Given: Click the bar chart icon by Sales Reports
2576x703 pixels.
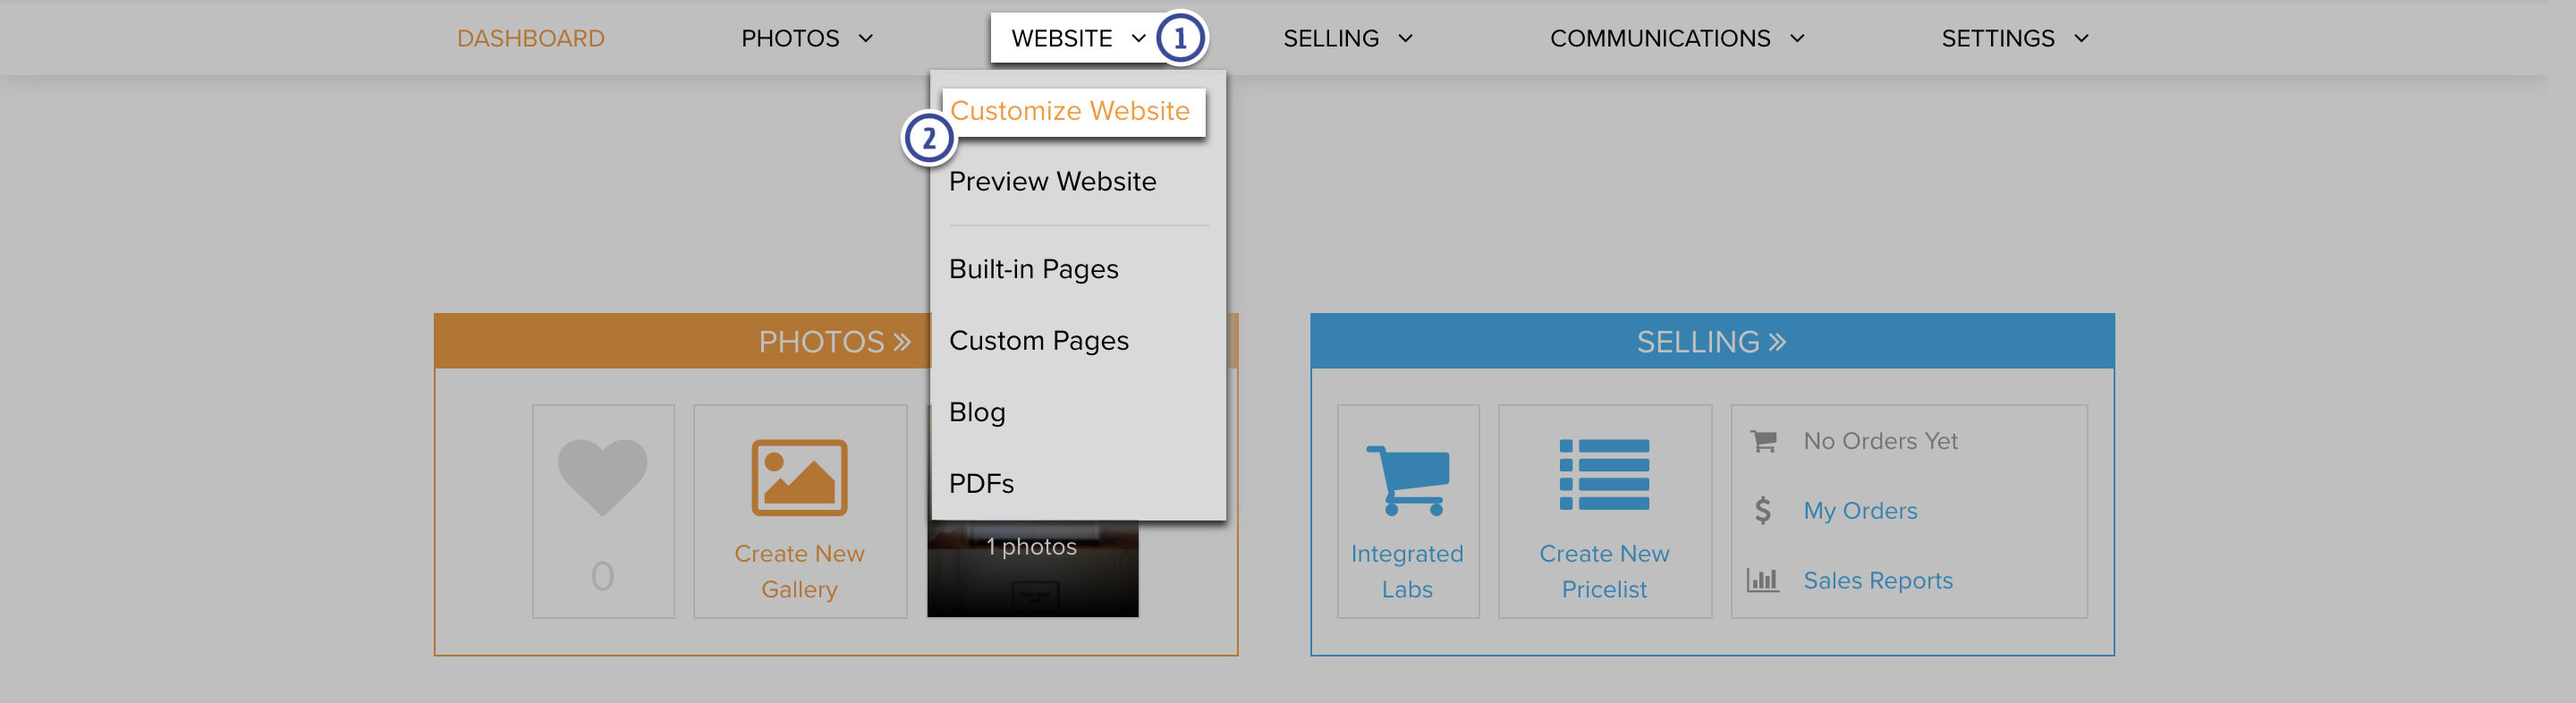Looking at the screenshot, I should [x=1763, y=580].
